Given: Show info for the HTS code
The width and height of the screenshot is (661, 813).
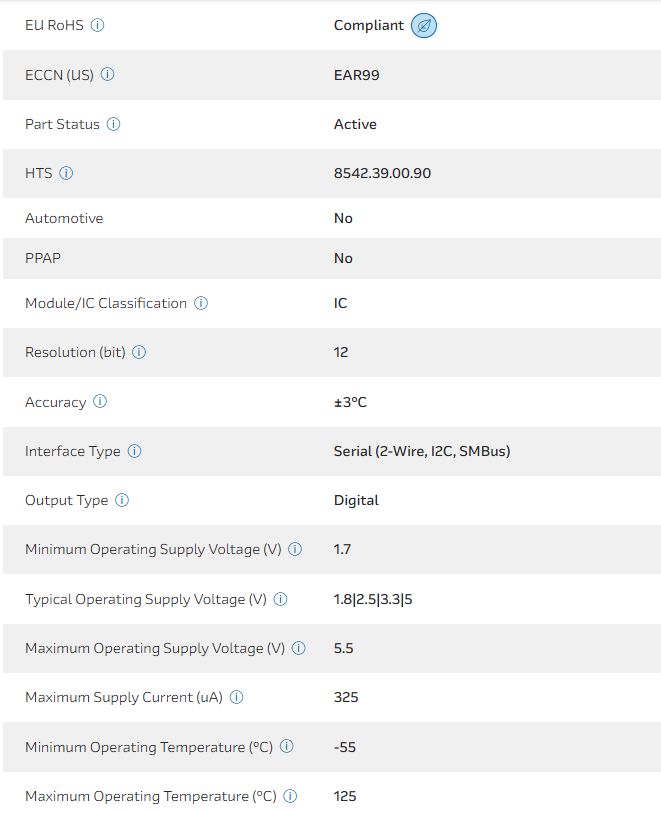Looking at the screenshot, I should (66, 173).
